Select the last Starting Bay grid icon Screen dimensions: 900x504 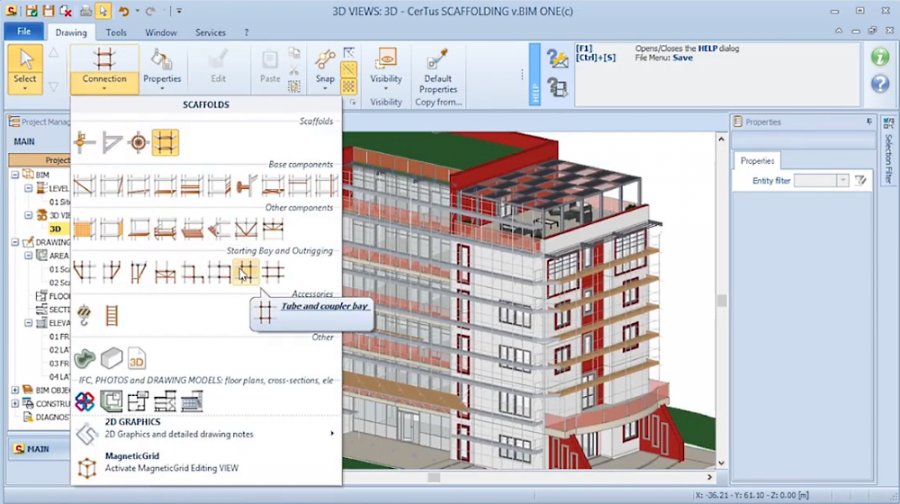273,272
